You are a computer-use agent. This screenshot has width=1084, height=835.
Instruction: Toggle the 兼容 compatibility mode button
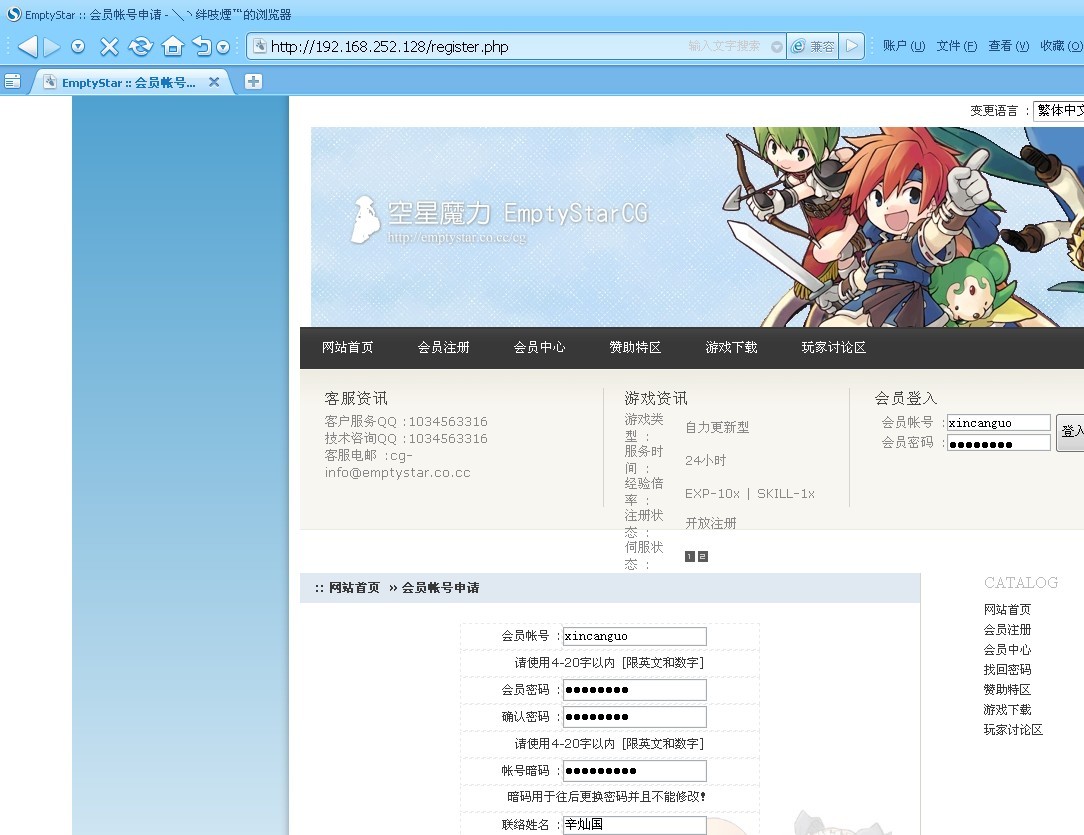coord(813,46)
